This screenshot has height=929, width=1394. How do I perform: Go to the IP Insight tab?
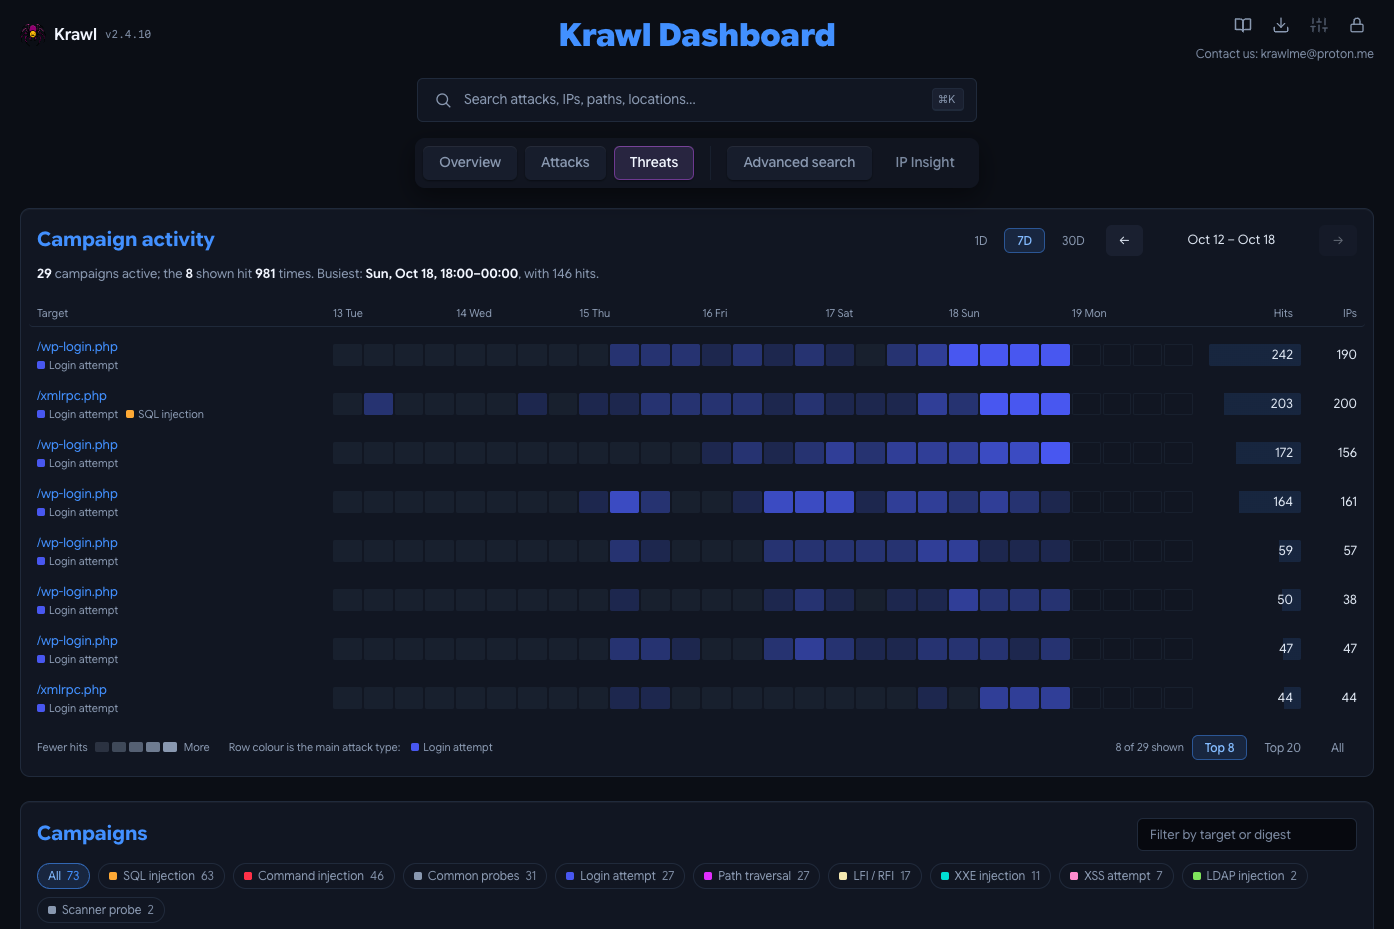click(925, 163)
